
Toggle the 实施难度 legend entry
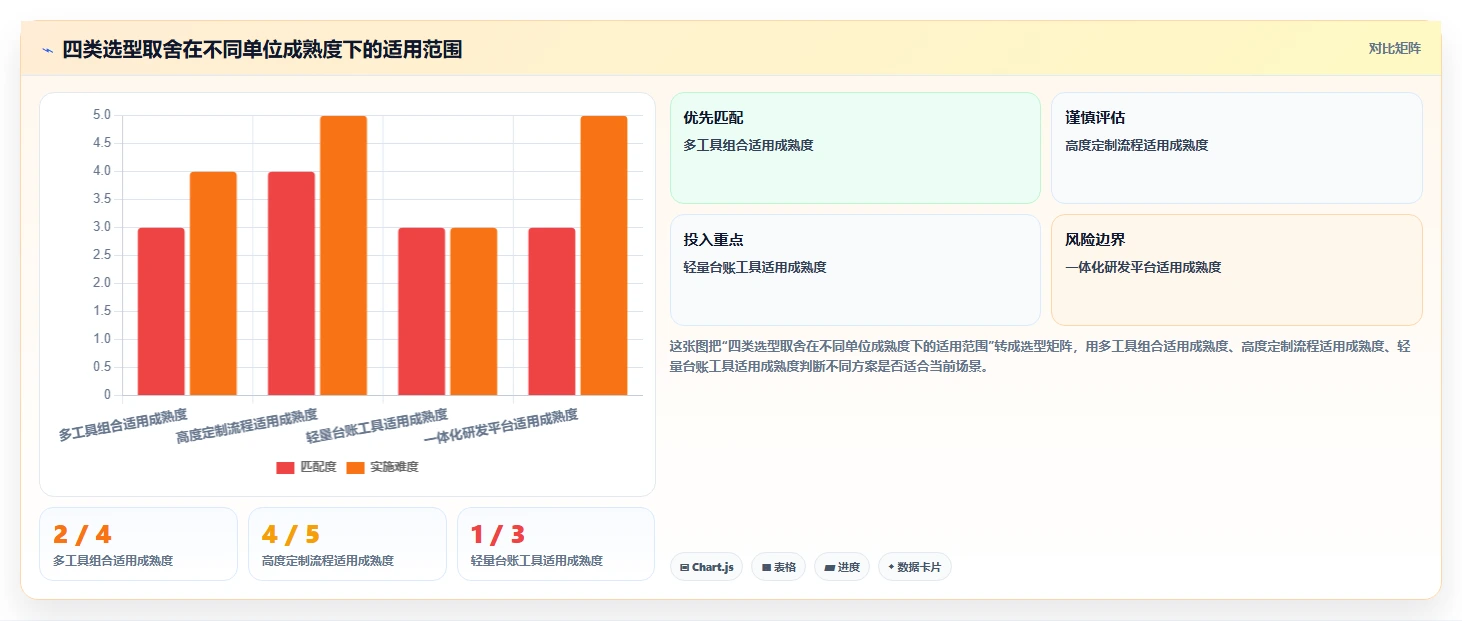[382, 467]
